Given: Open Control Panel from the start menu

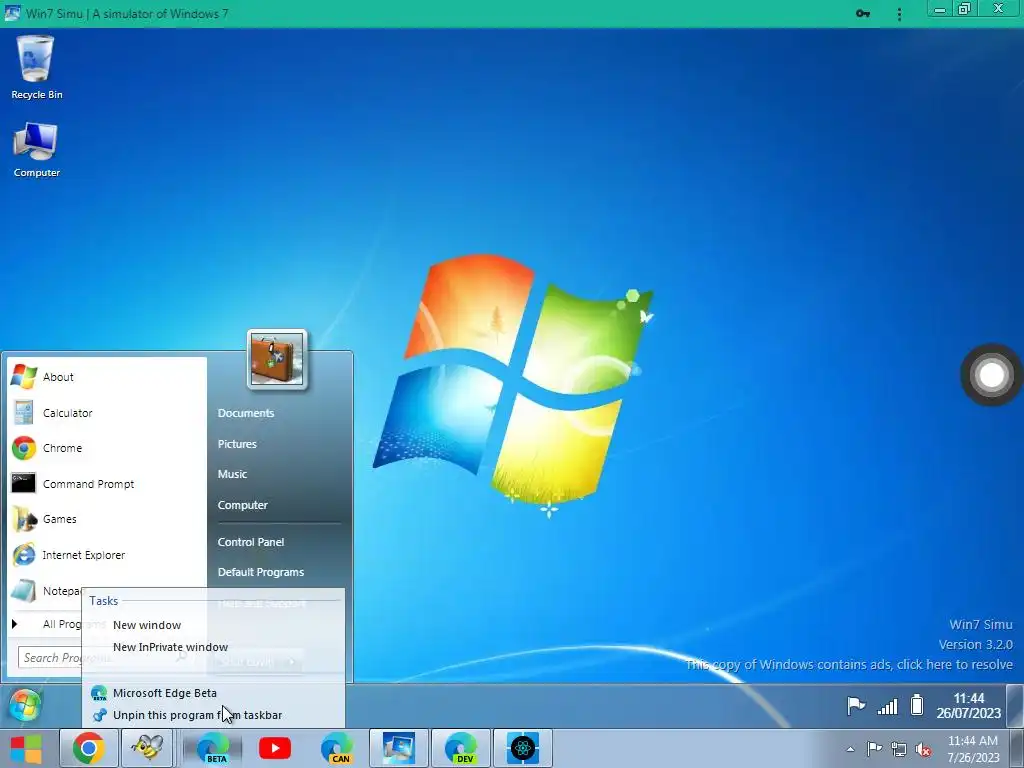Looking at the screenshot, I should click(251, 542).
